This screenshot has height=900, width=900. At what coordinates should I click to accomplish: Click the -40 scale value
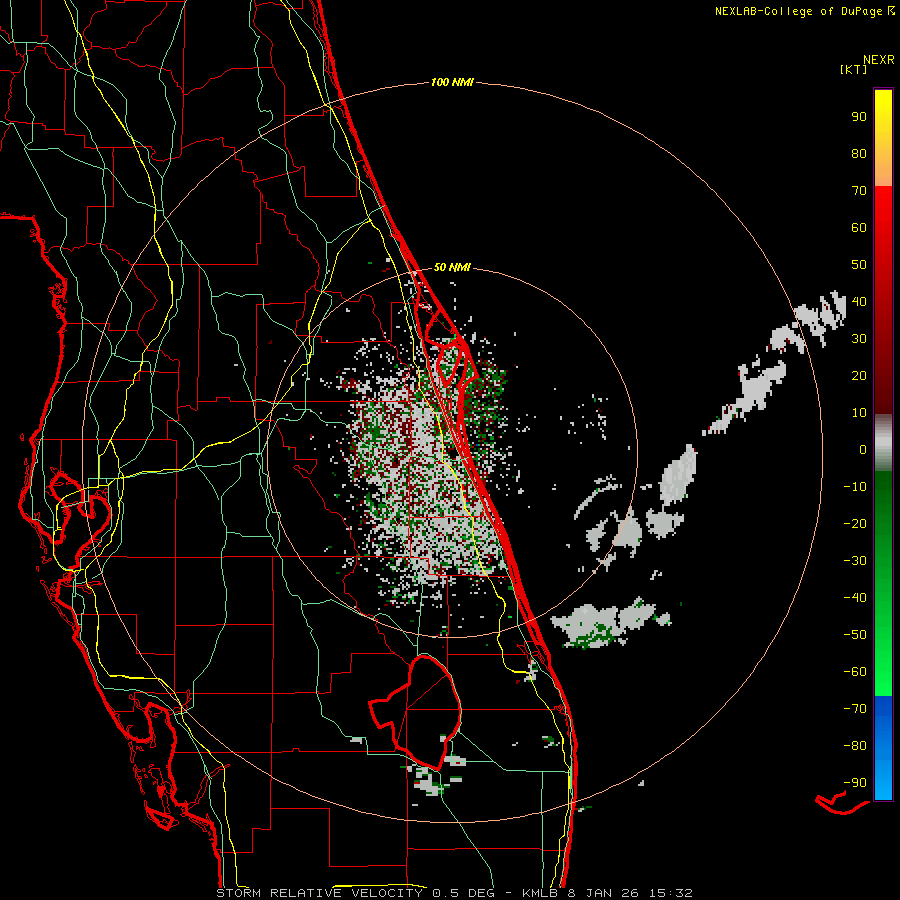(855, 598)
